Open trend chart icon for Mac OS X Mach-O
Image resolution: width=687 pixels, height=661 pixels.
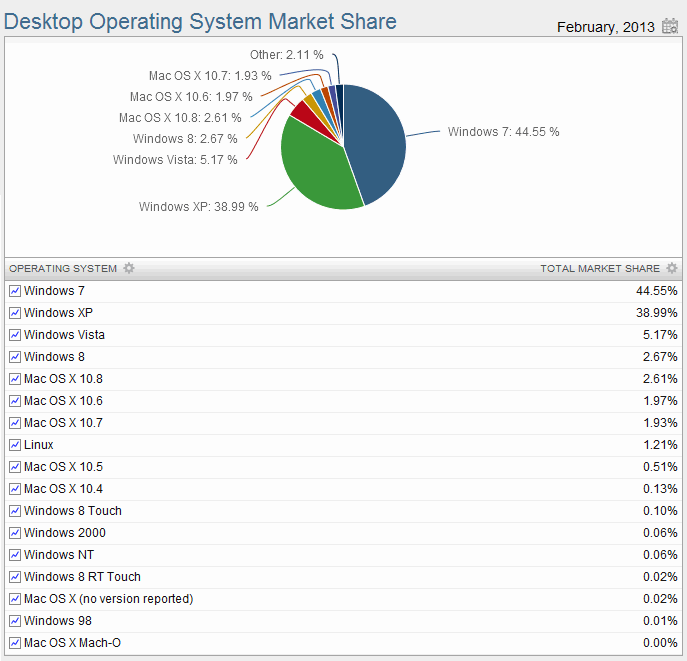click(15, 643)
